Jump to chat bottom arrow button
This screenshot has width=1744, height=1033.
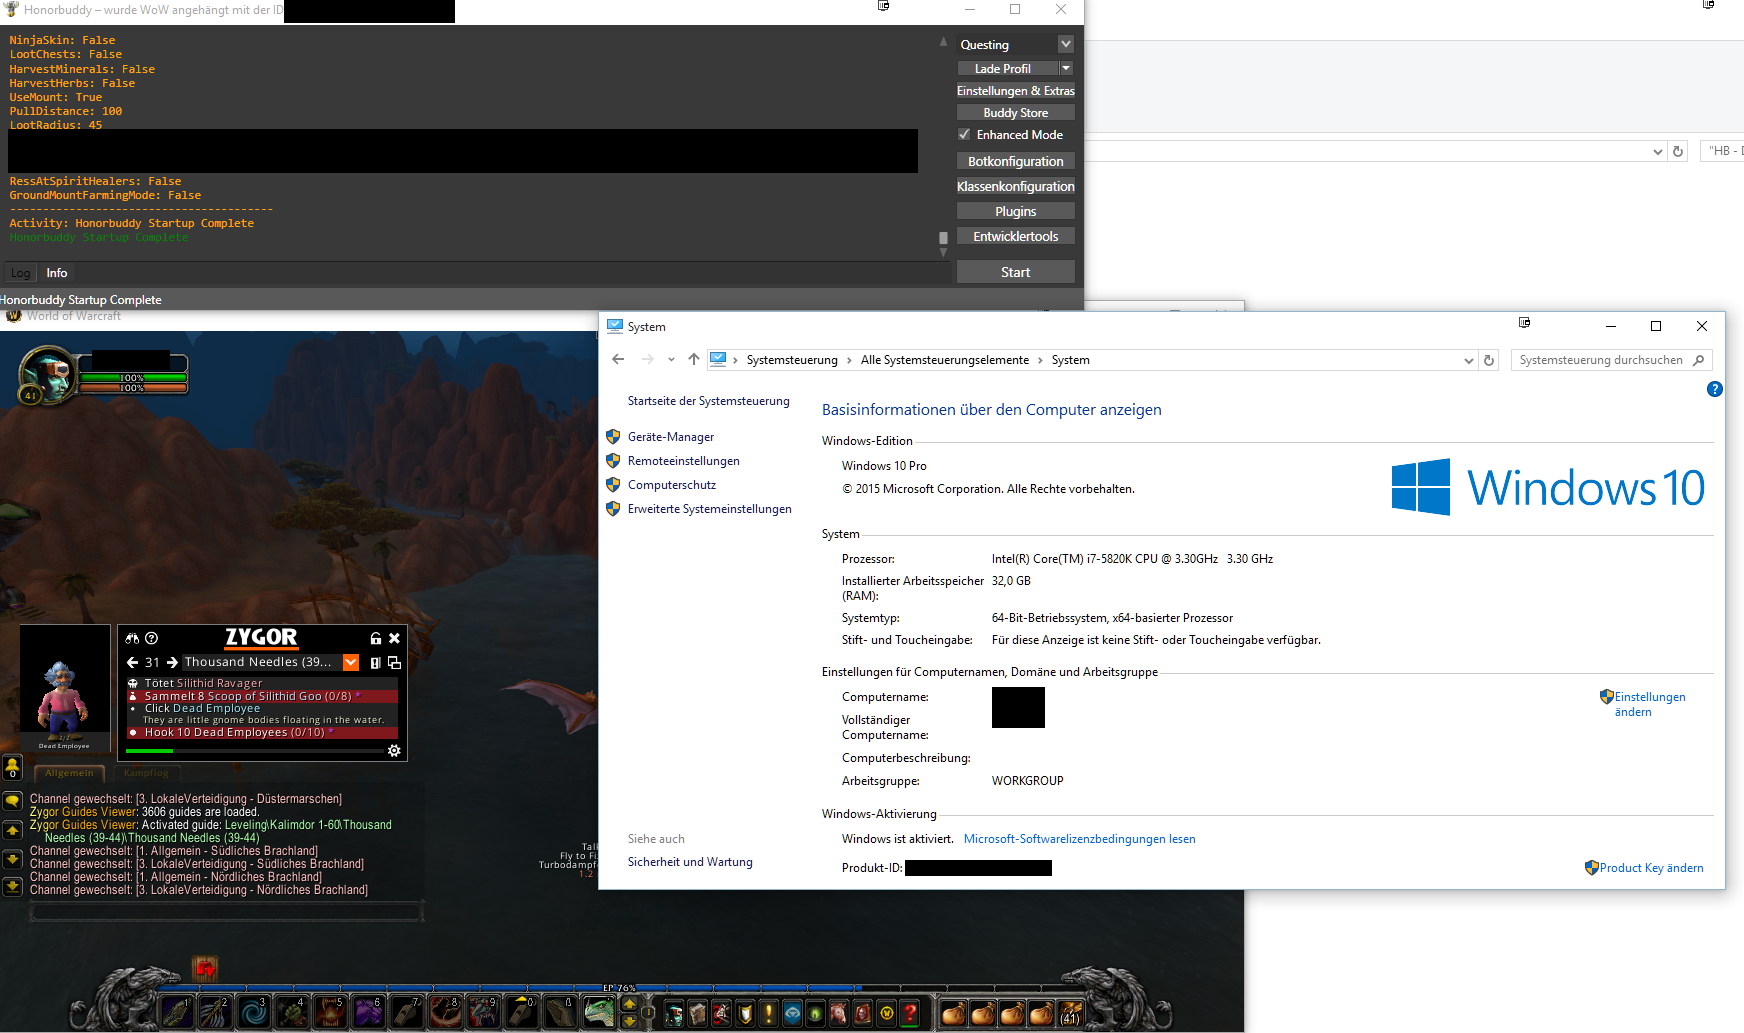(12, 886)
